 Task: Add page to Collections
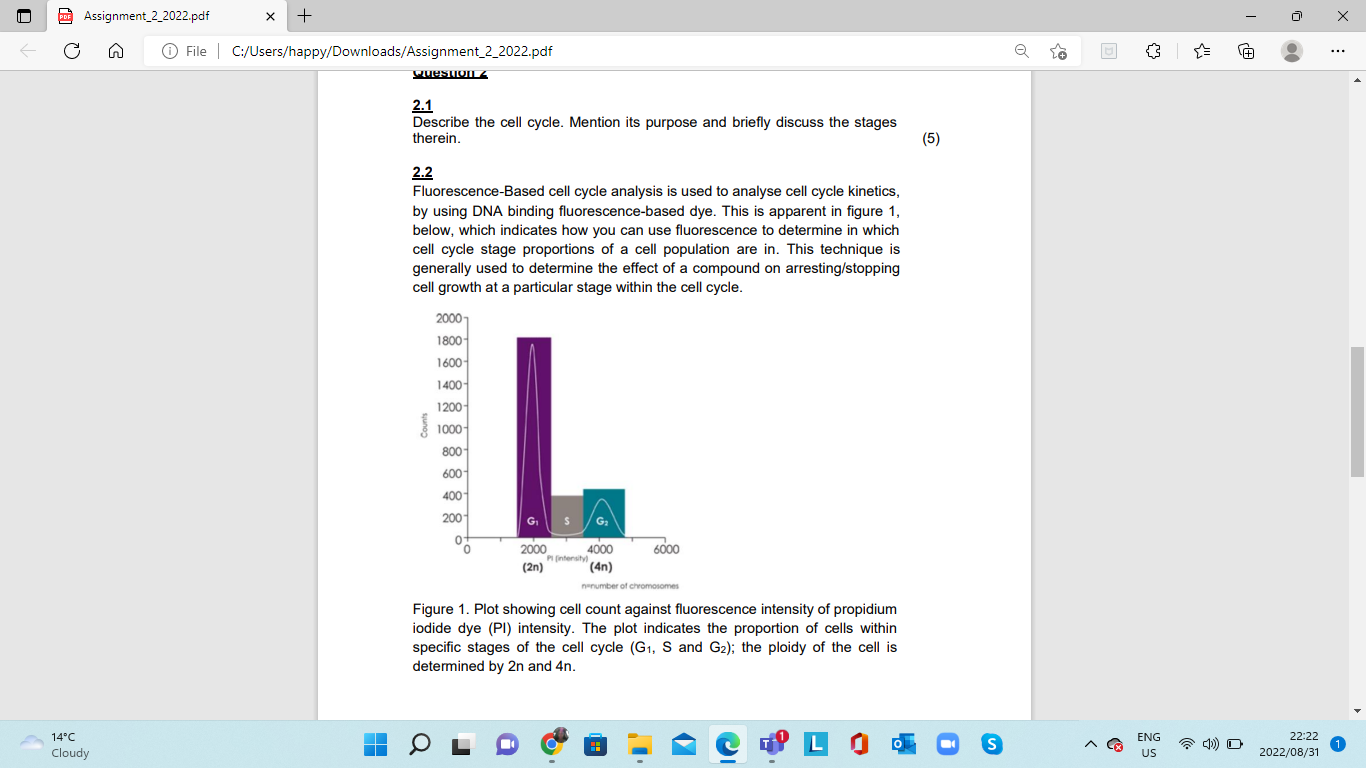pos(1246,51)
